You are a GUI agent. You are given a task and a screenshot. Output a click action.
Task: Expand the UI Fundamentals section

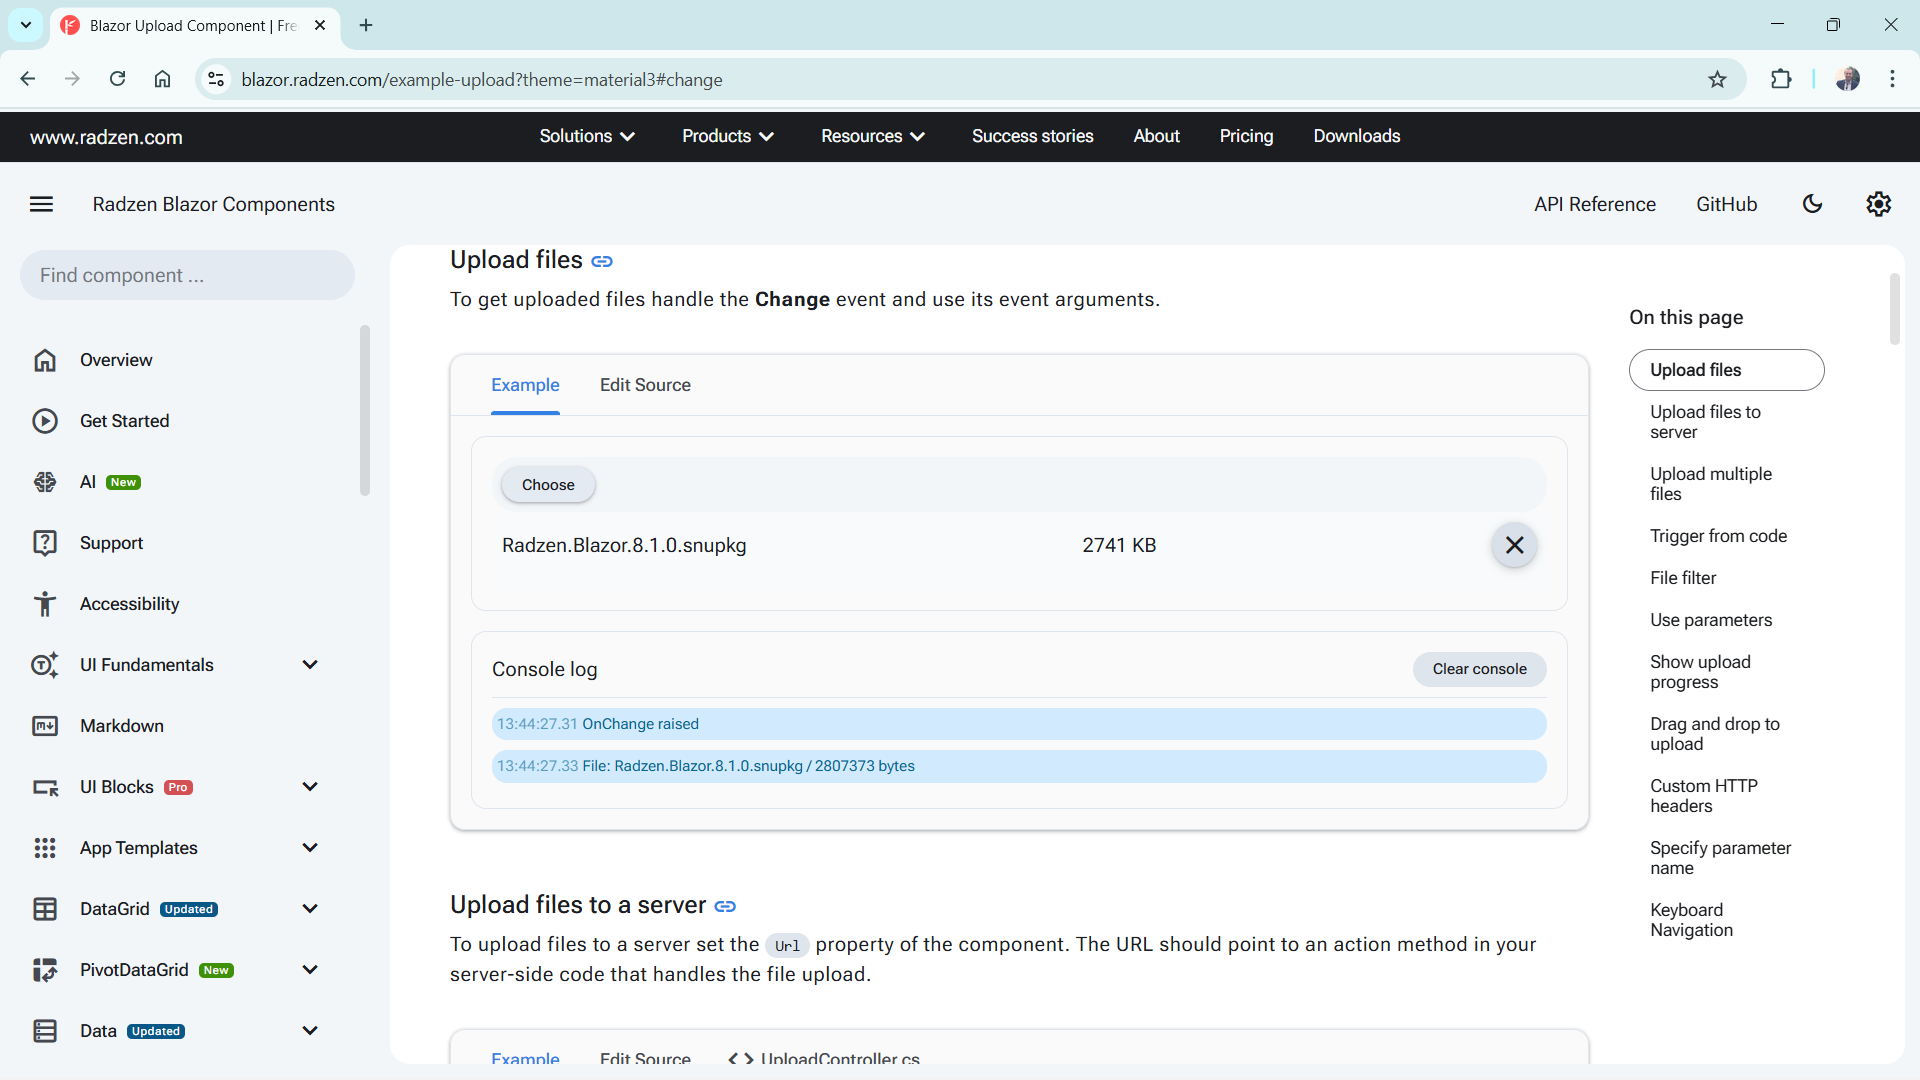[310, 665]
